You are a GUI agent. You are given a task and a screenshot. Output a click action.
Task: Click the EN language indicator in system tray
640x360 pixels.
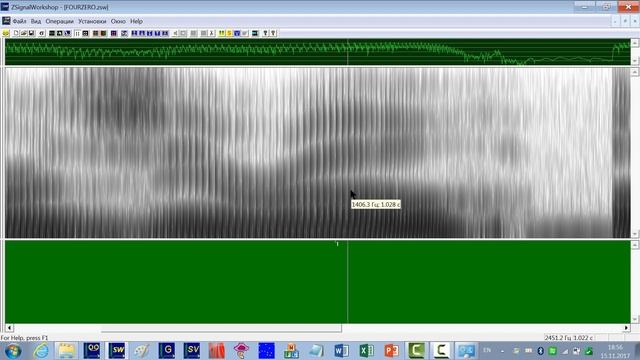click(487, 350)
